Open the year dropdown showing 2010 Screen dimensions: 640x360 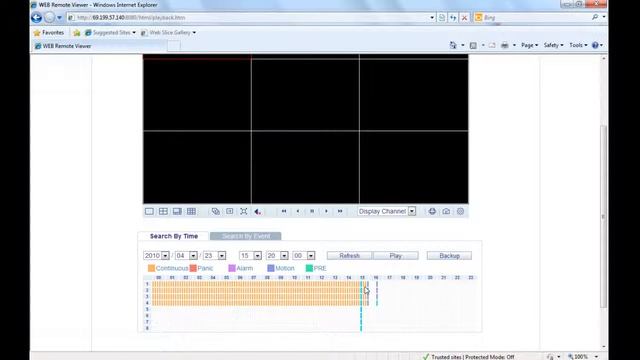tap(165, 256)
